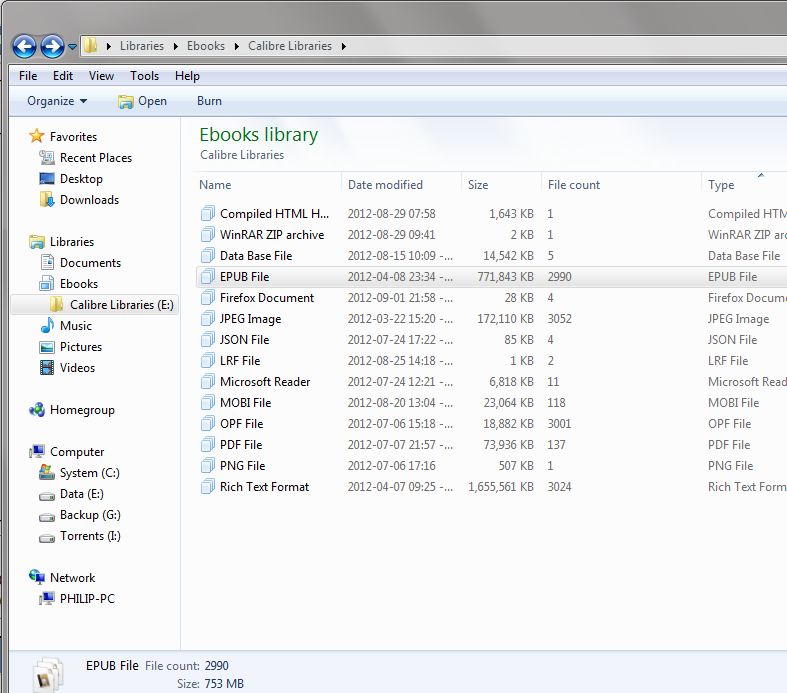Sort by the Size column header

(x=478, y=185)
